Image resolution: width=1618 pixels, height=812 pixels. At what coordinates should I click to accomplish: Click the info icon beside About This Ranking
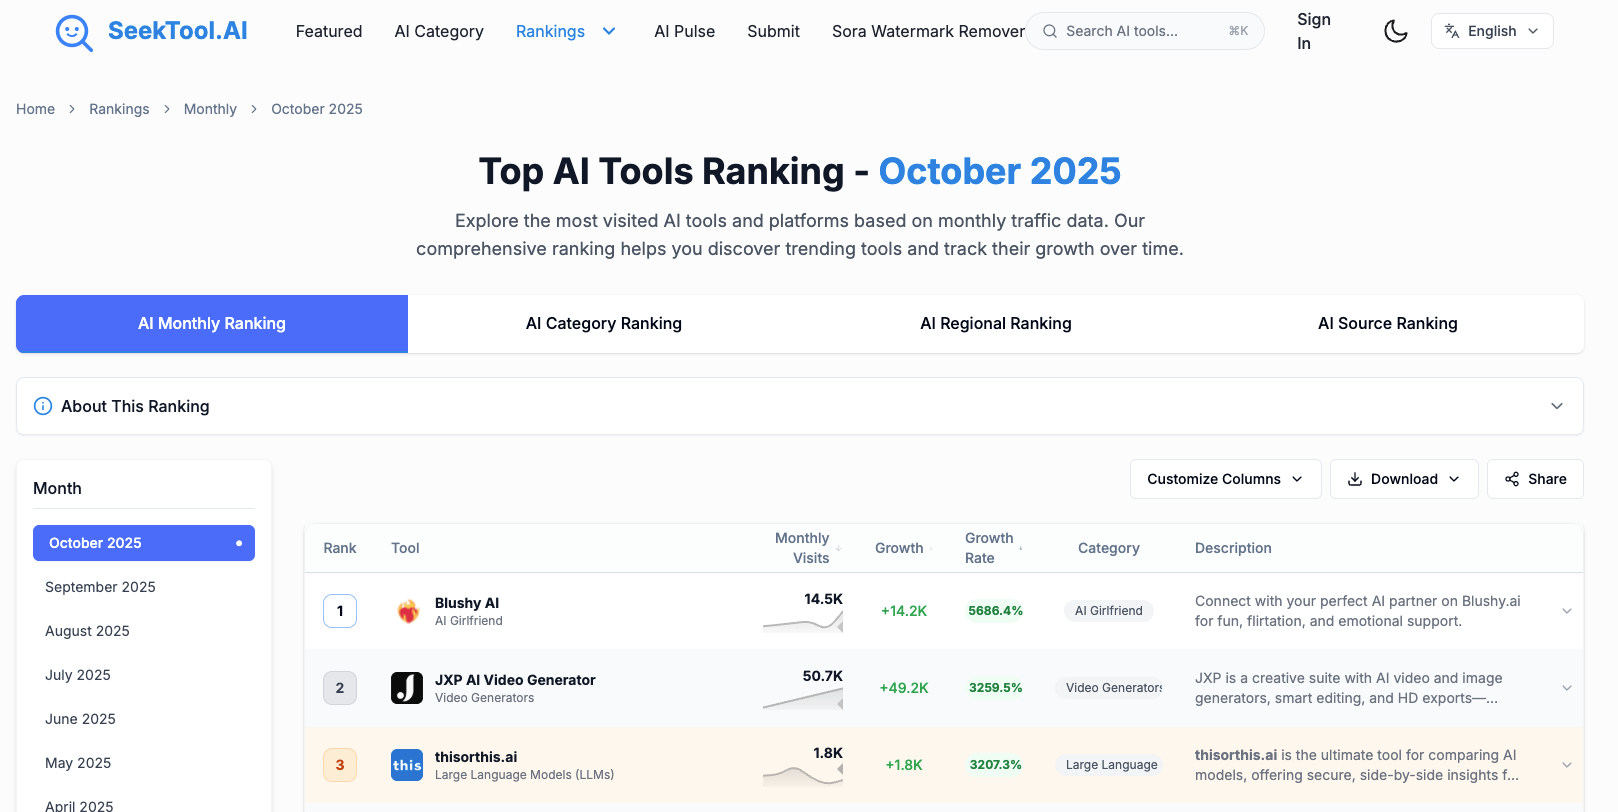[x=43, y=406]
